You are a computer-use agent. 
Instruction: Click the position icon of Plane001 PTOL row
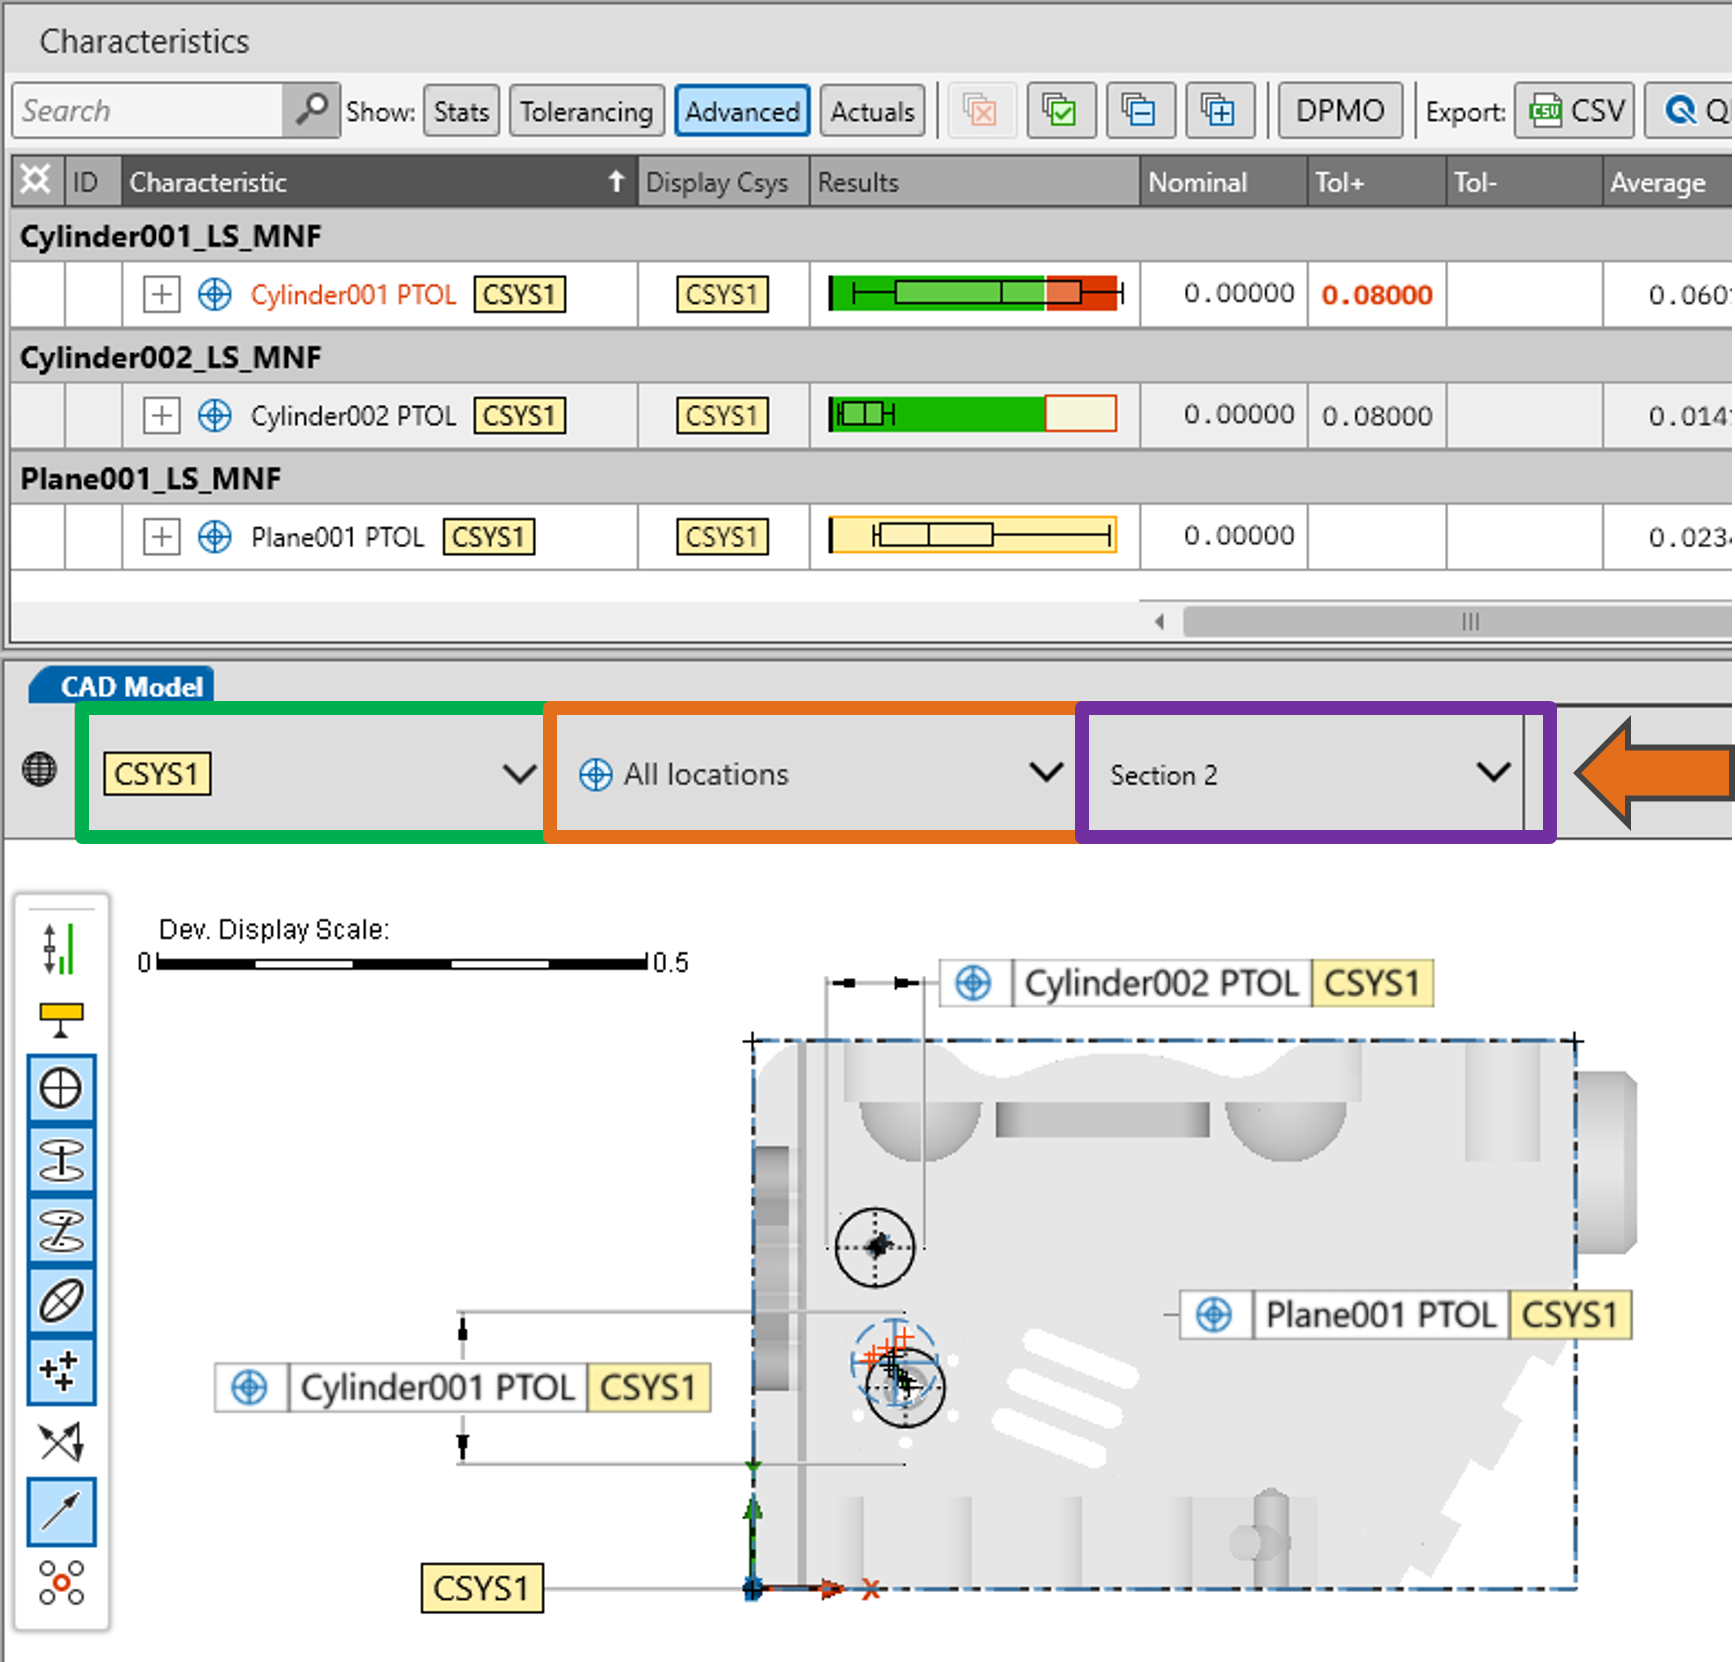[x=214, y=537]
